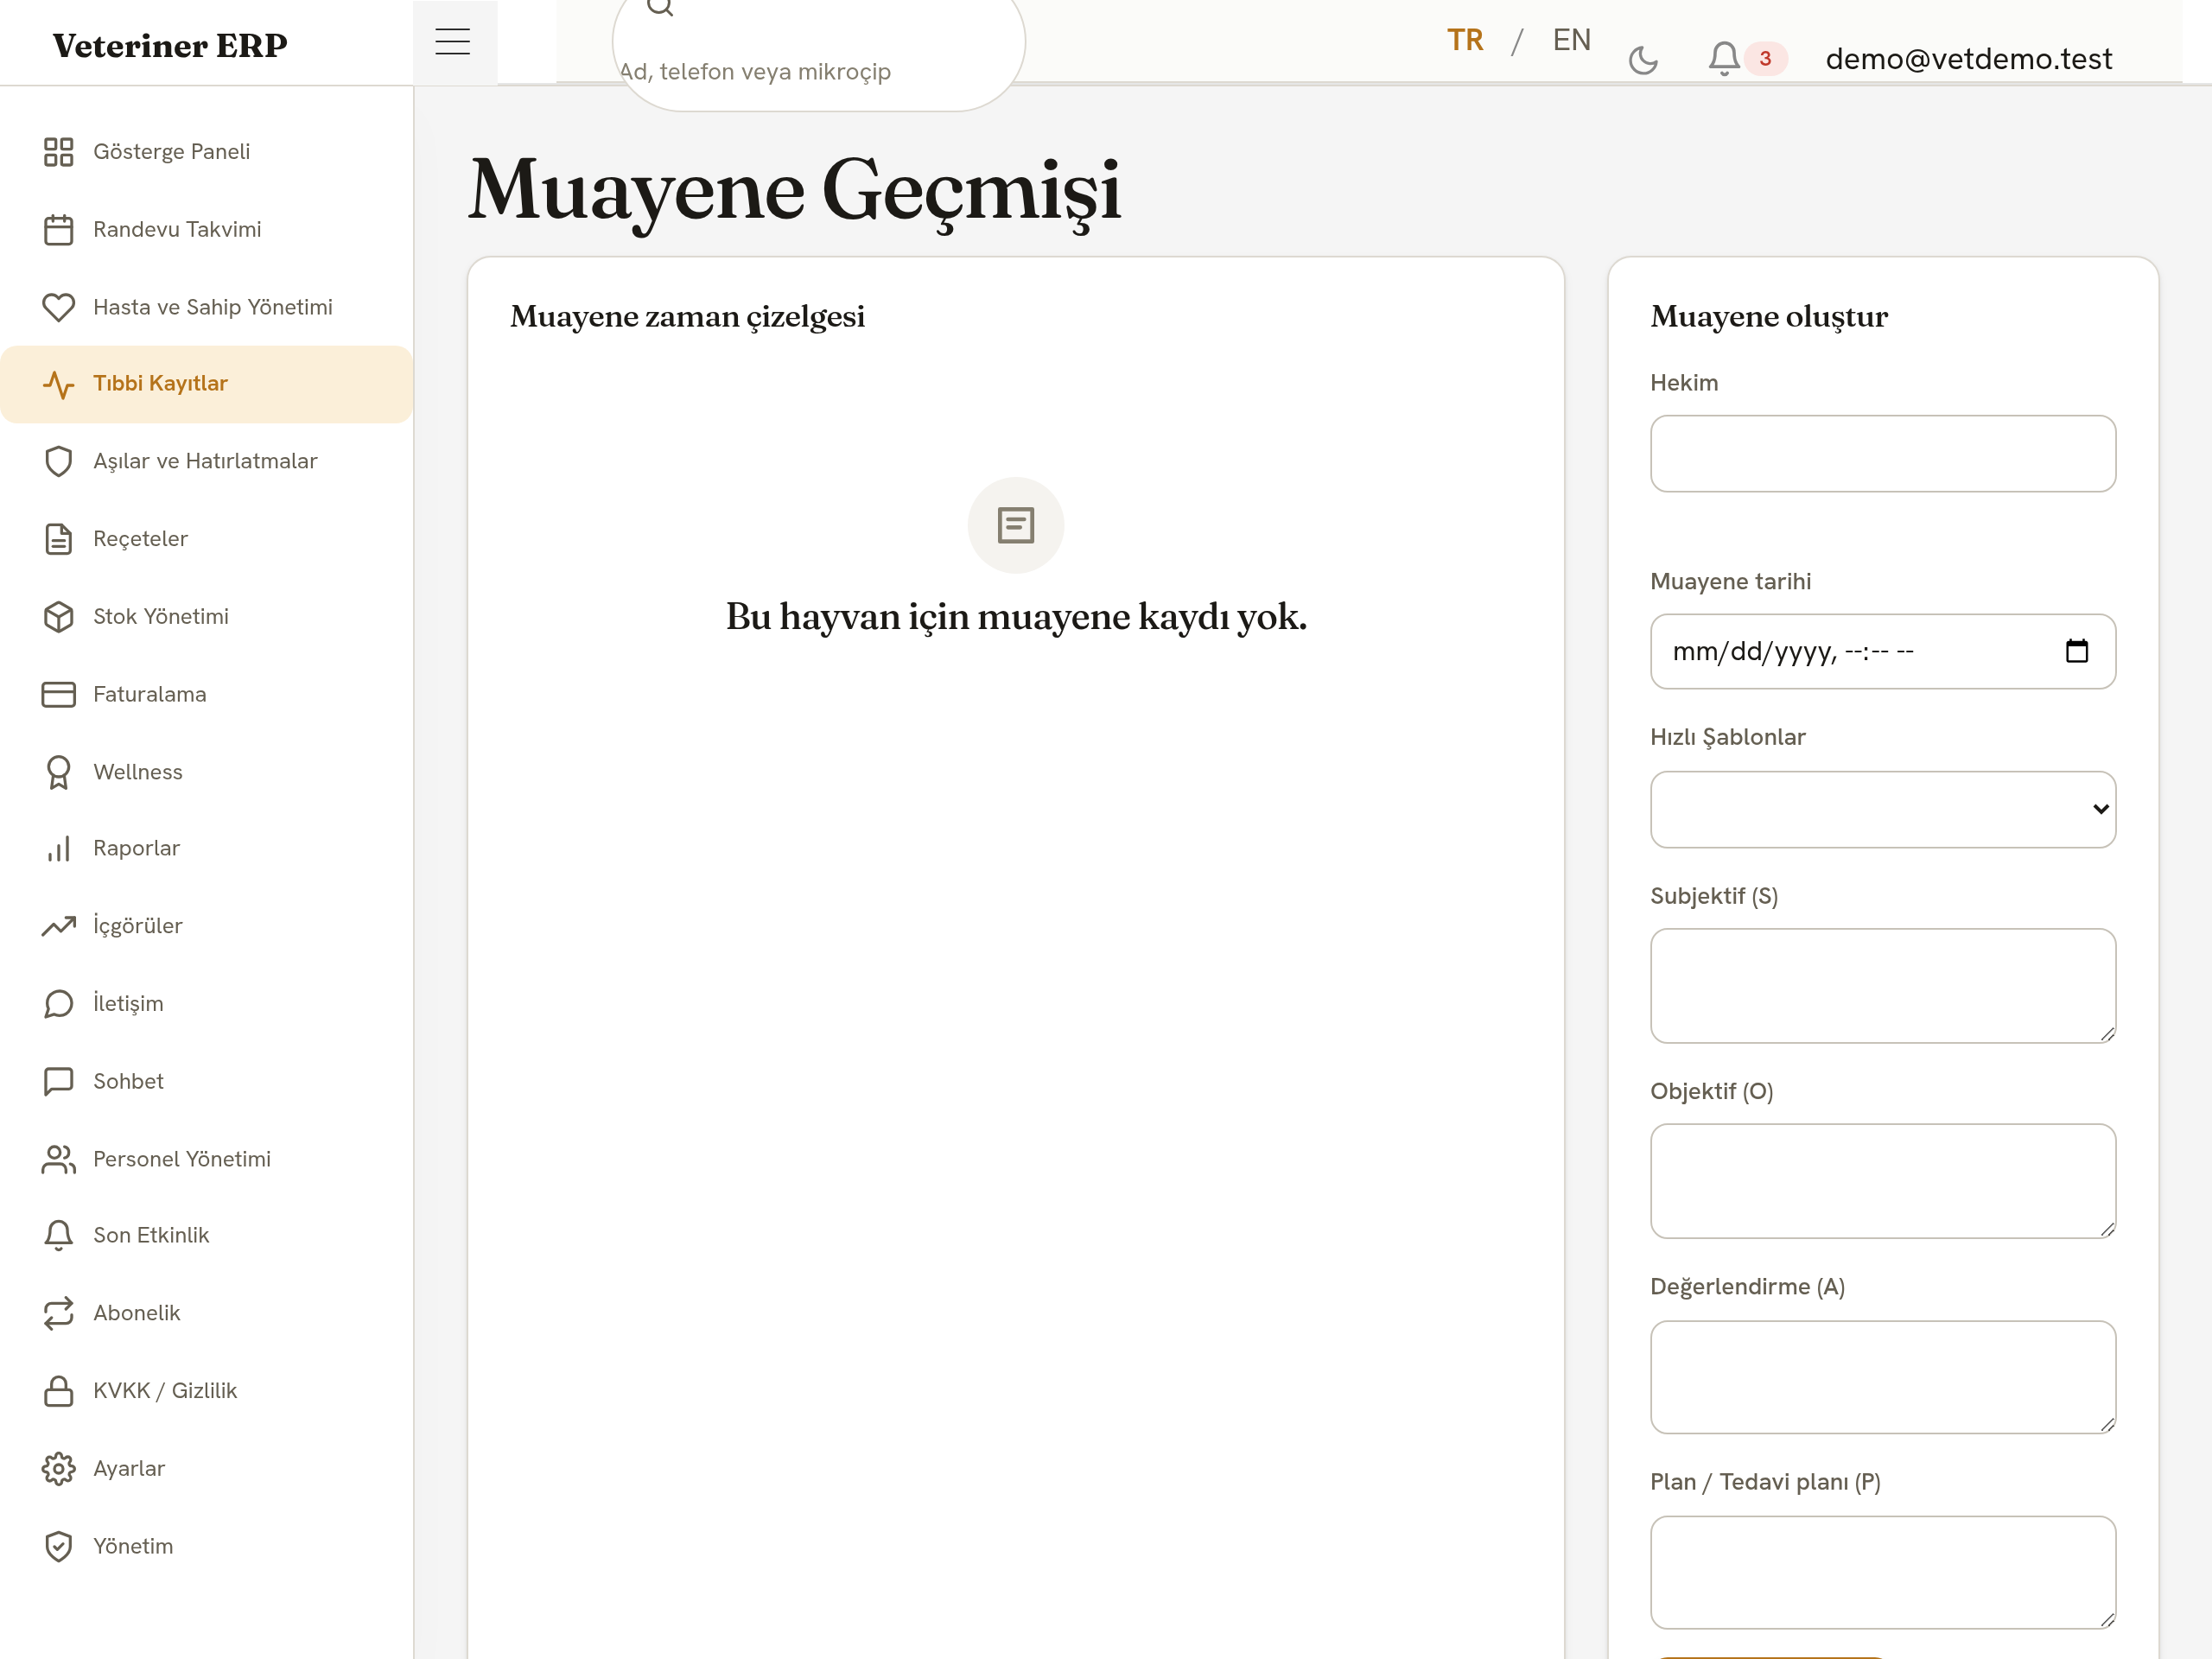Open the Hızlı Şablonlar dropdown

point(1882,809)
